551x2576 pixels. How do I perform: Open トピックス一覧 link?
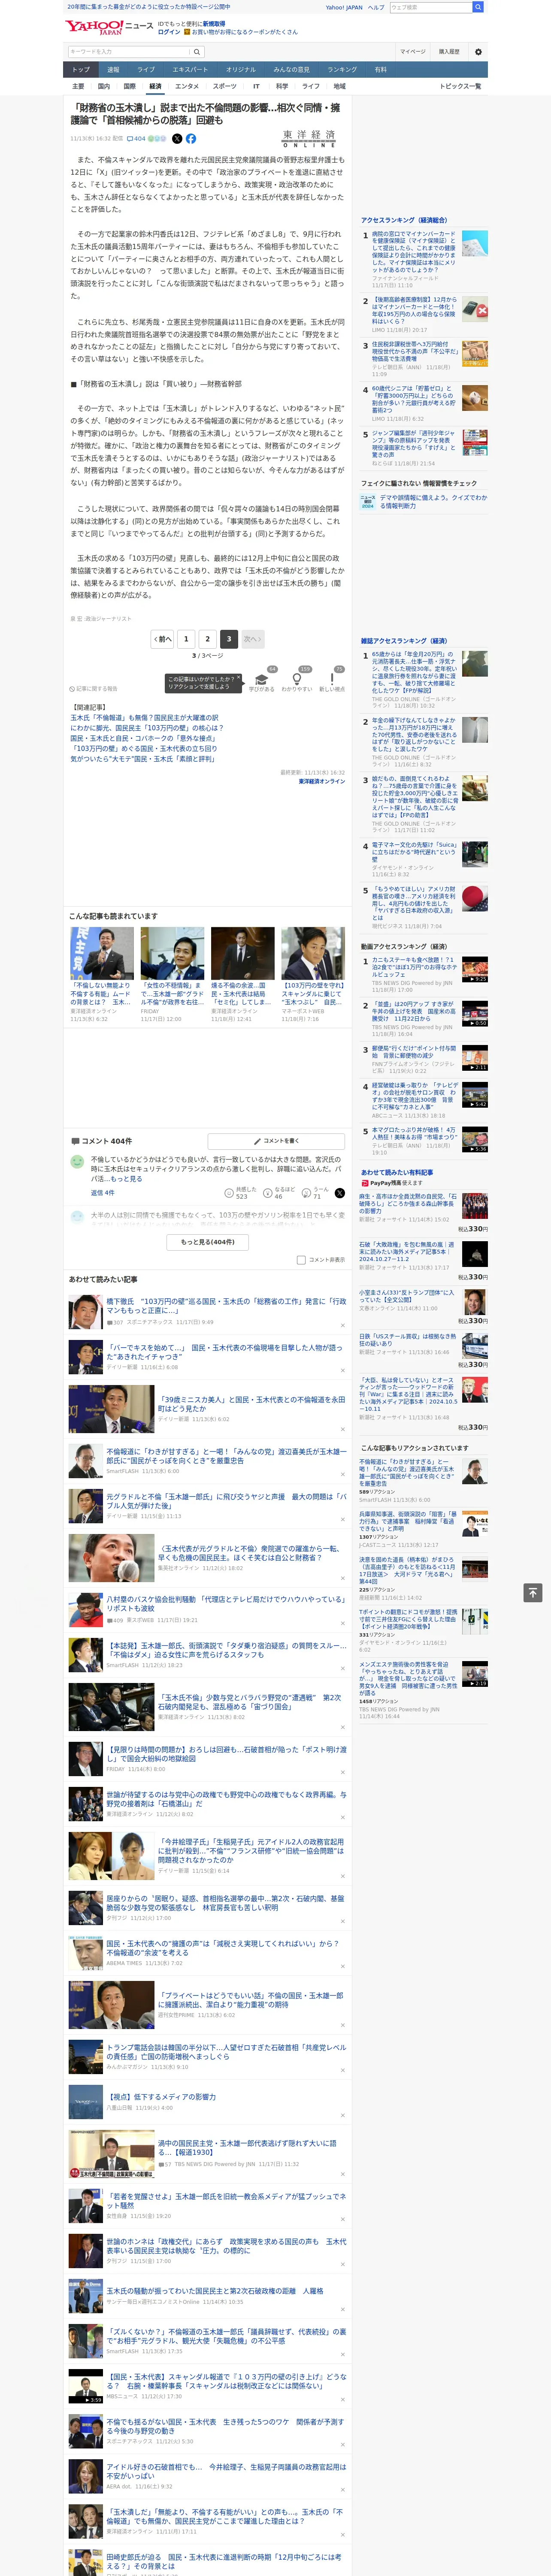pyautogui.click(x=460, y=86)
